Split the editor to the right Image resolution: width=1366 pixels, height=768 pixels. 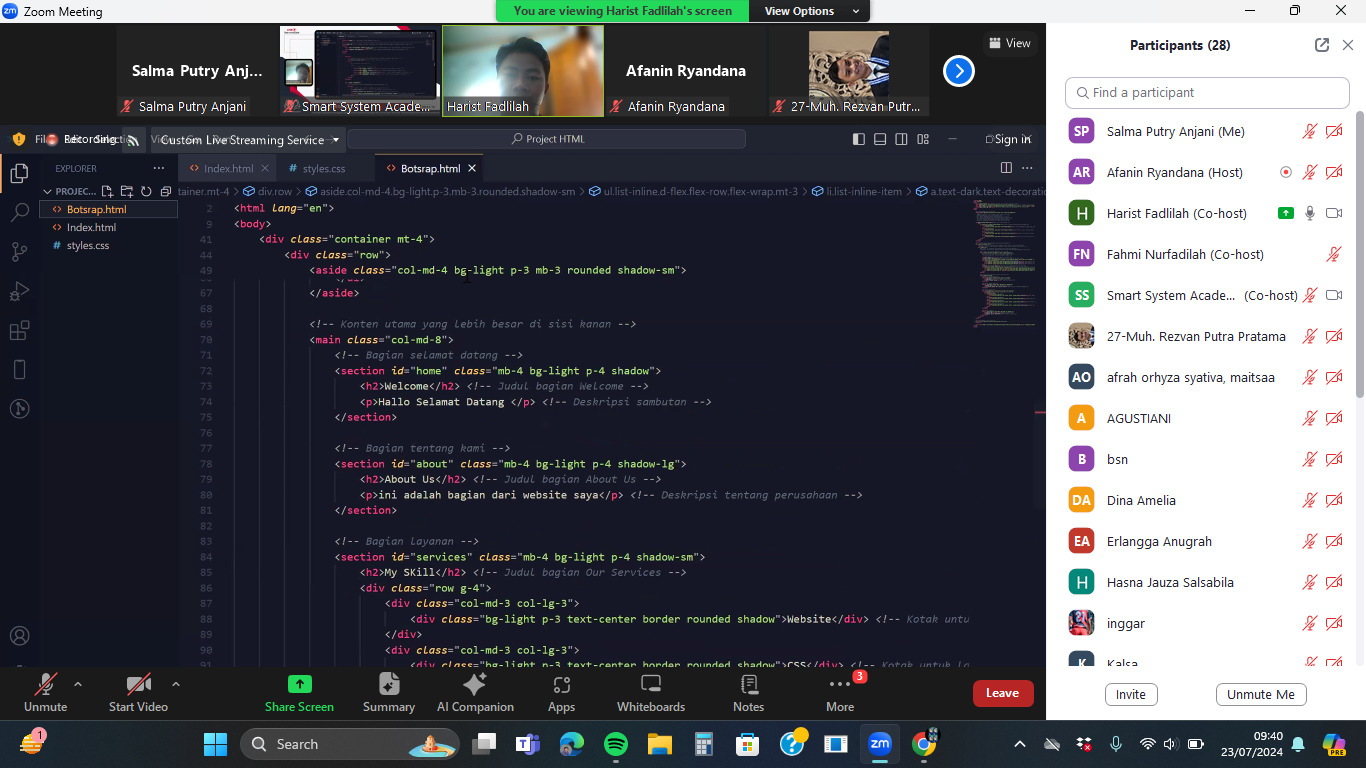[x=1006, y=168]
